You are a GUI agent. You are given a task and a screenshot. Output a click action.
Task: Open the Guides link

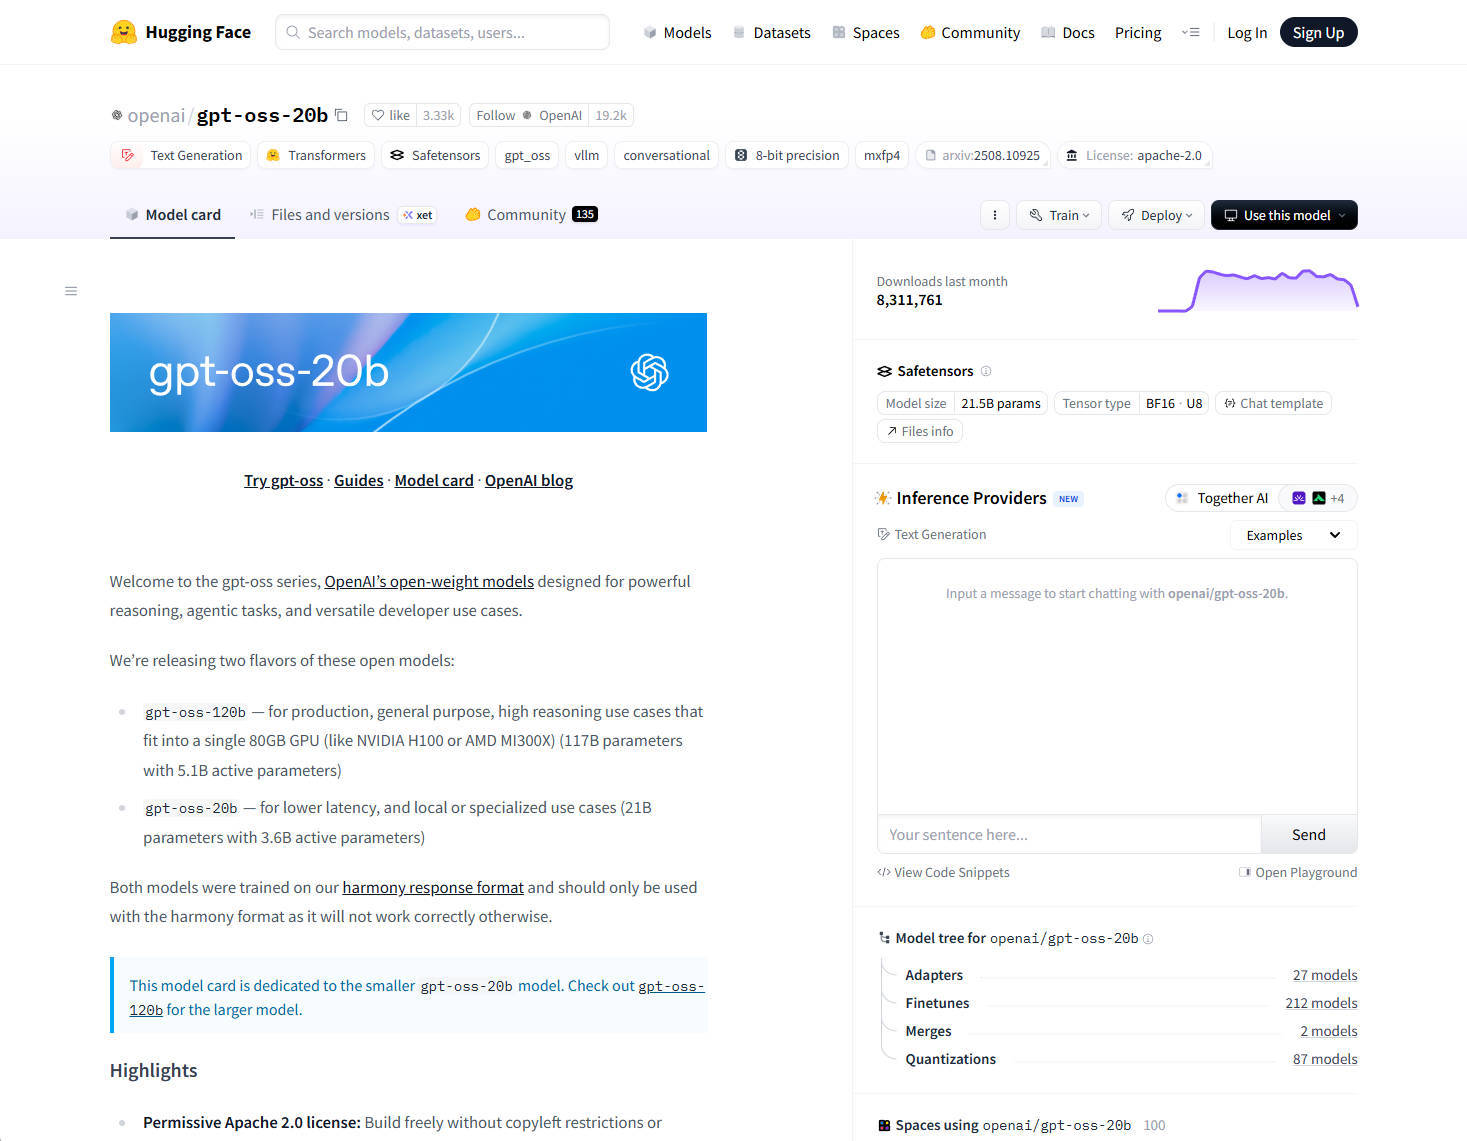(x=359, y=481)
